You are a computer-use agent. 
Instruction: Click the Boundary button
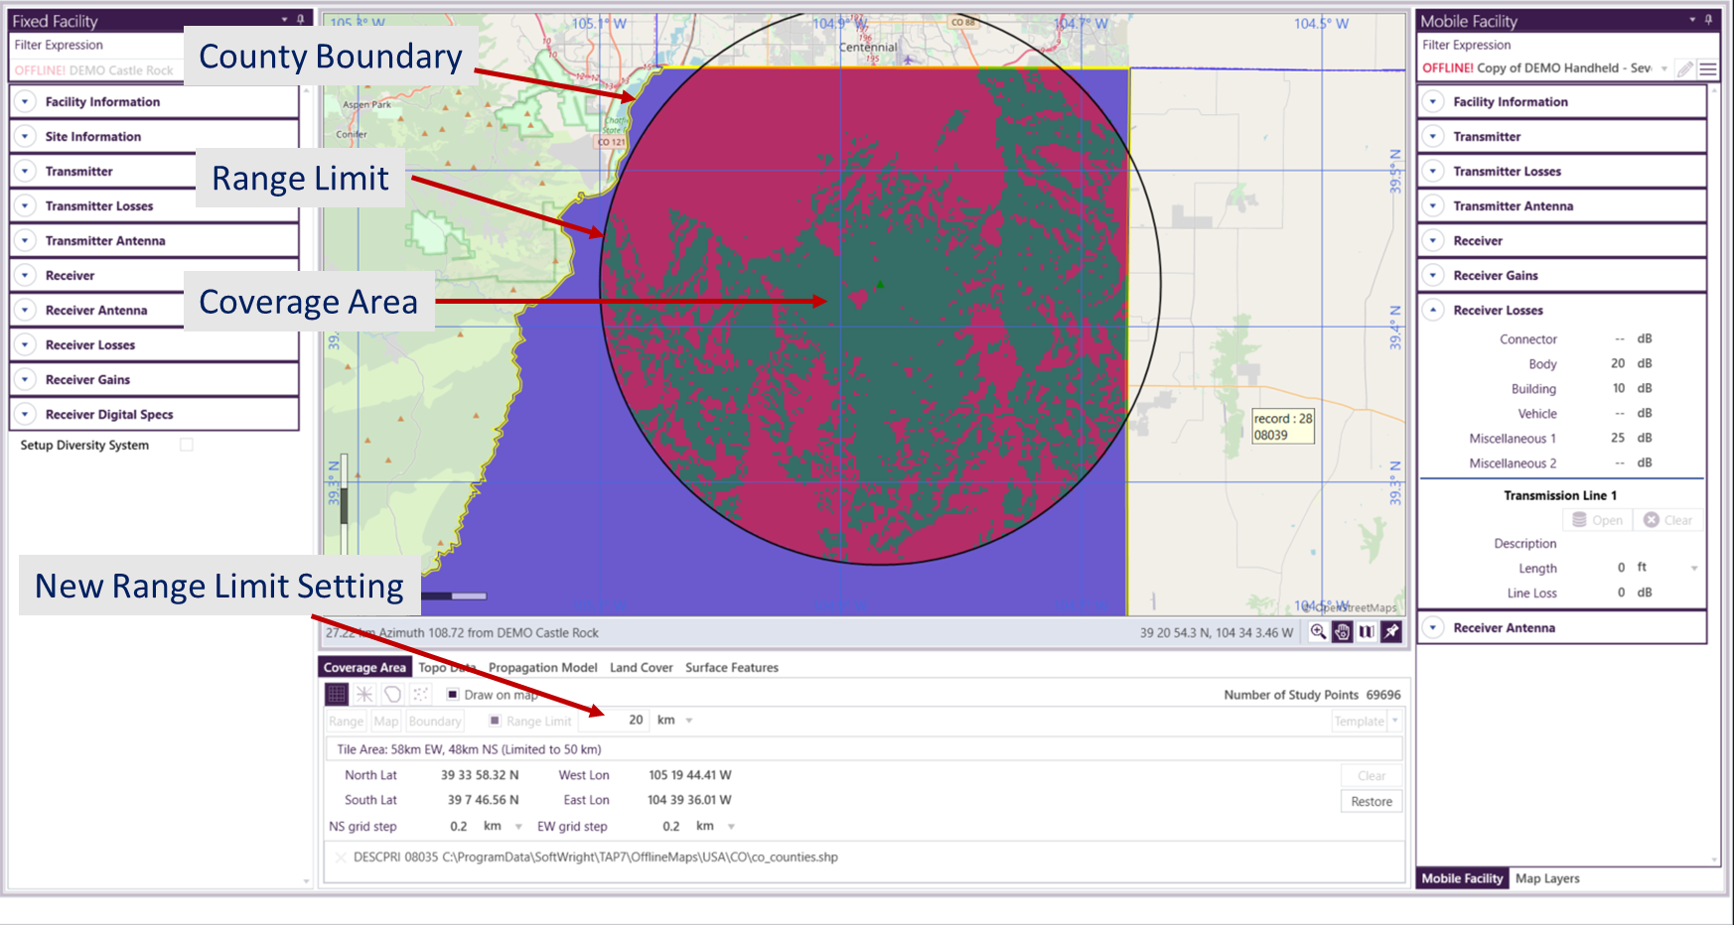435,721
